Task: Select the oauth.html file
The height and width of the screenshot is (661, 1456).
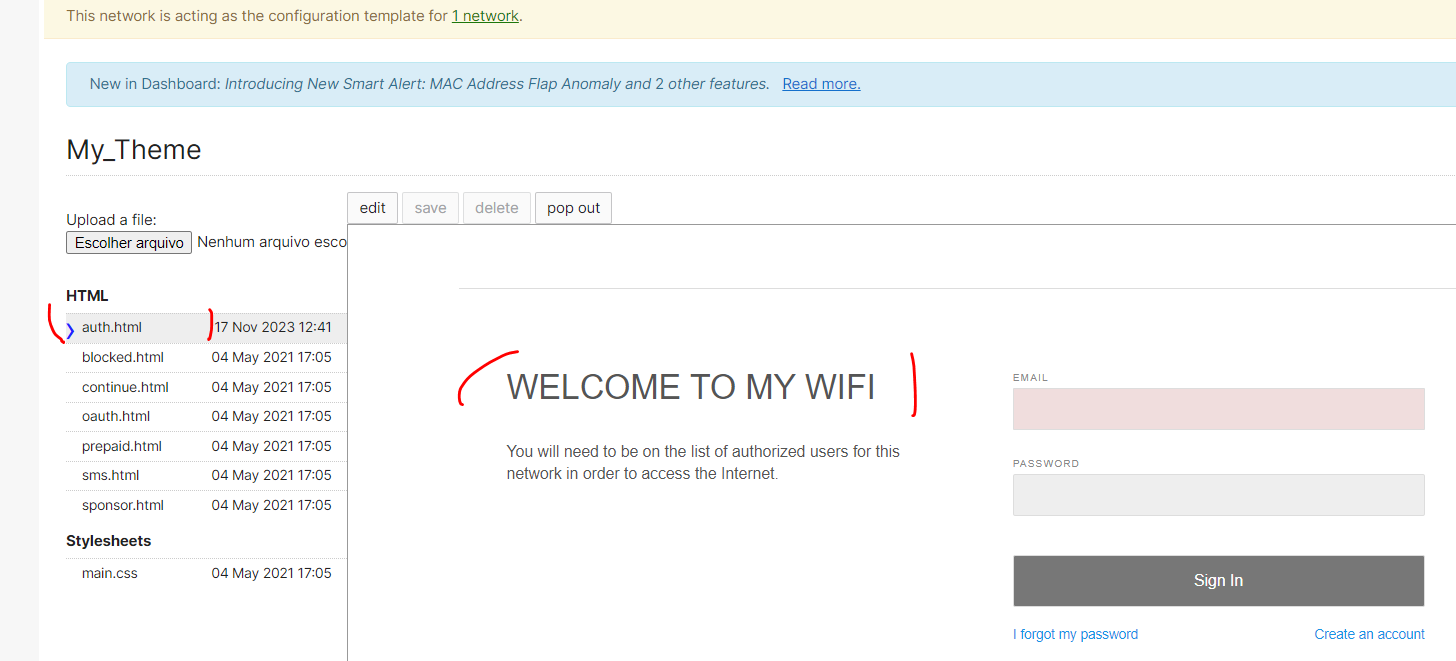Action: (x=116, y=416)
